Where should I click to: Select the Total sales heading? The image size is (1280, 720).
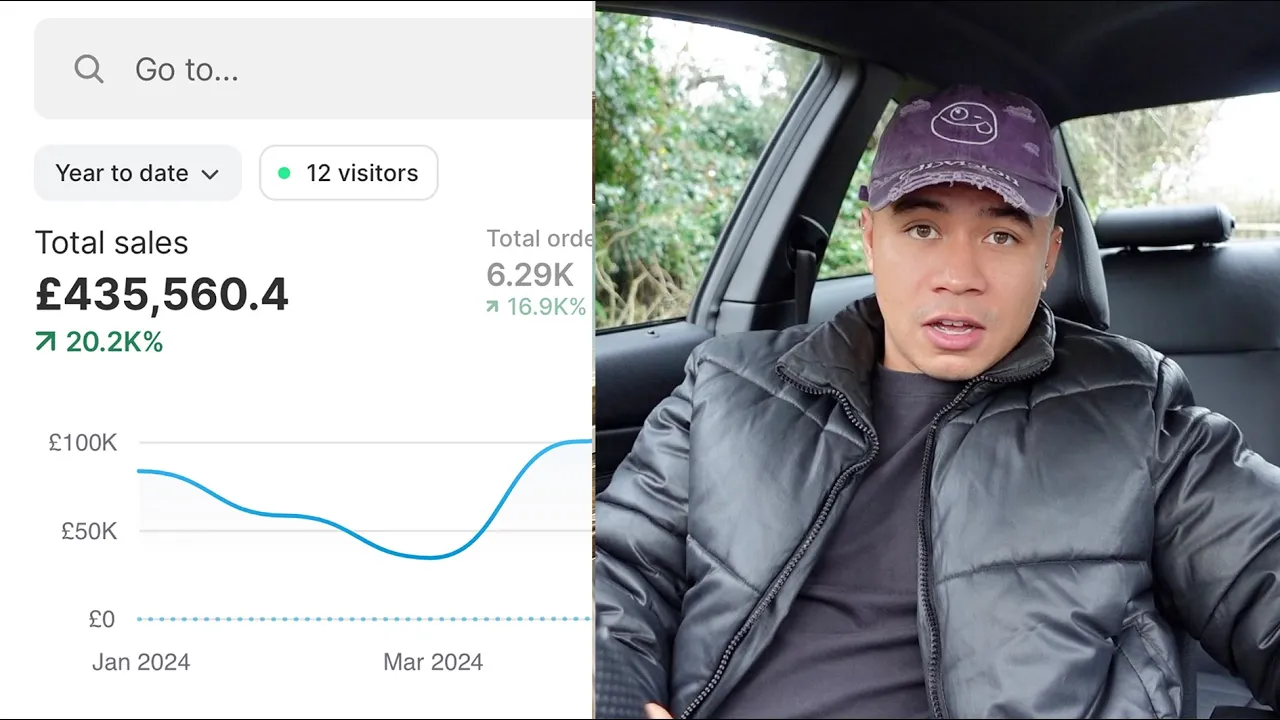[x=111, y=243]
